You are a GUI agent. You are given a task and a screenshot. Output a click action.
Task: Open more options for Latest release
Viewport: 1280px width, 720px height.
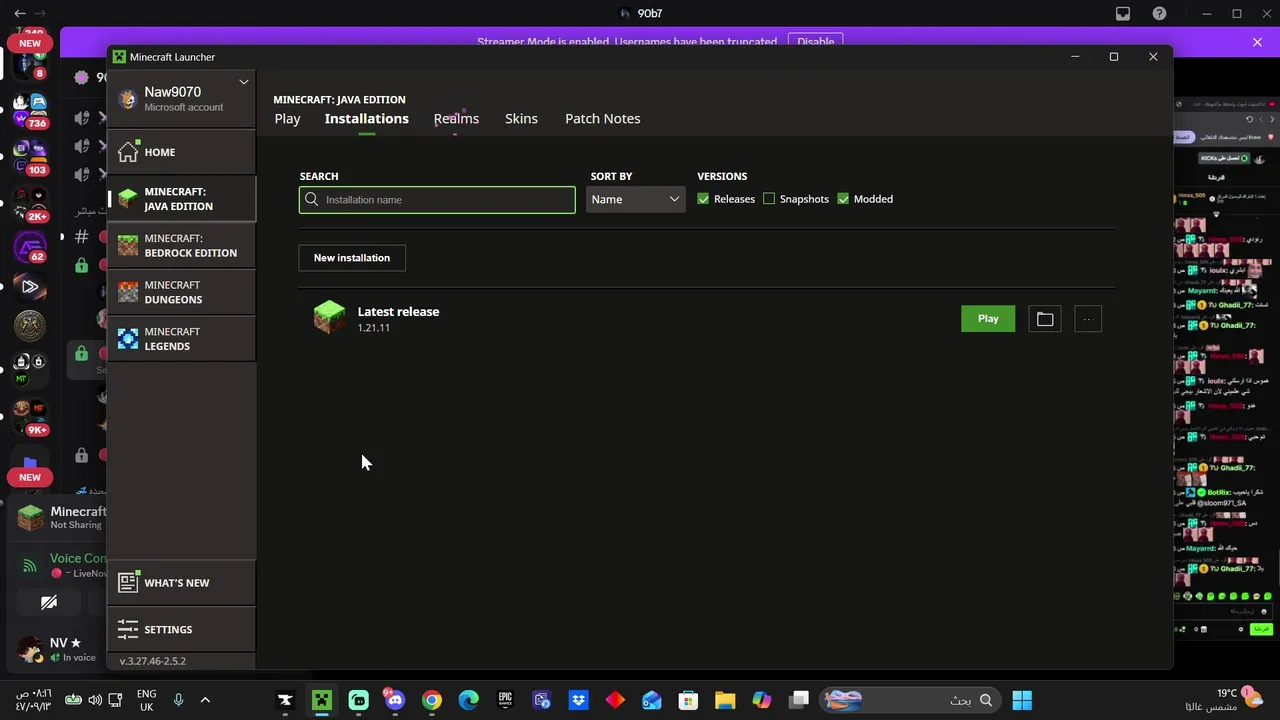(1087, 319)
